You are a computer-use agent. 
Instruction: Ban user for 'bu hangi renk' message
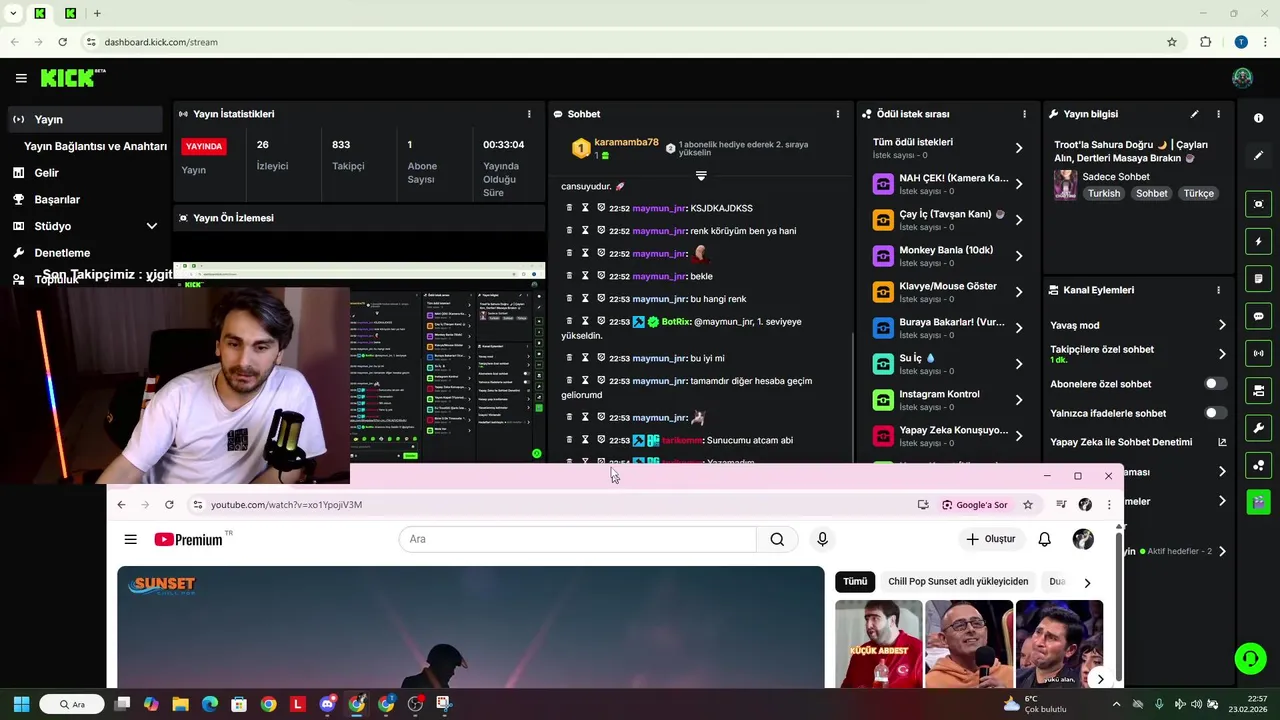coord(601,298)
